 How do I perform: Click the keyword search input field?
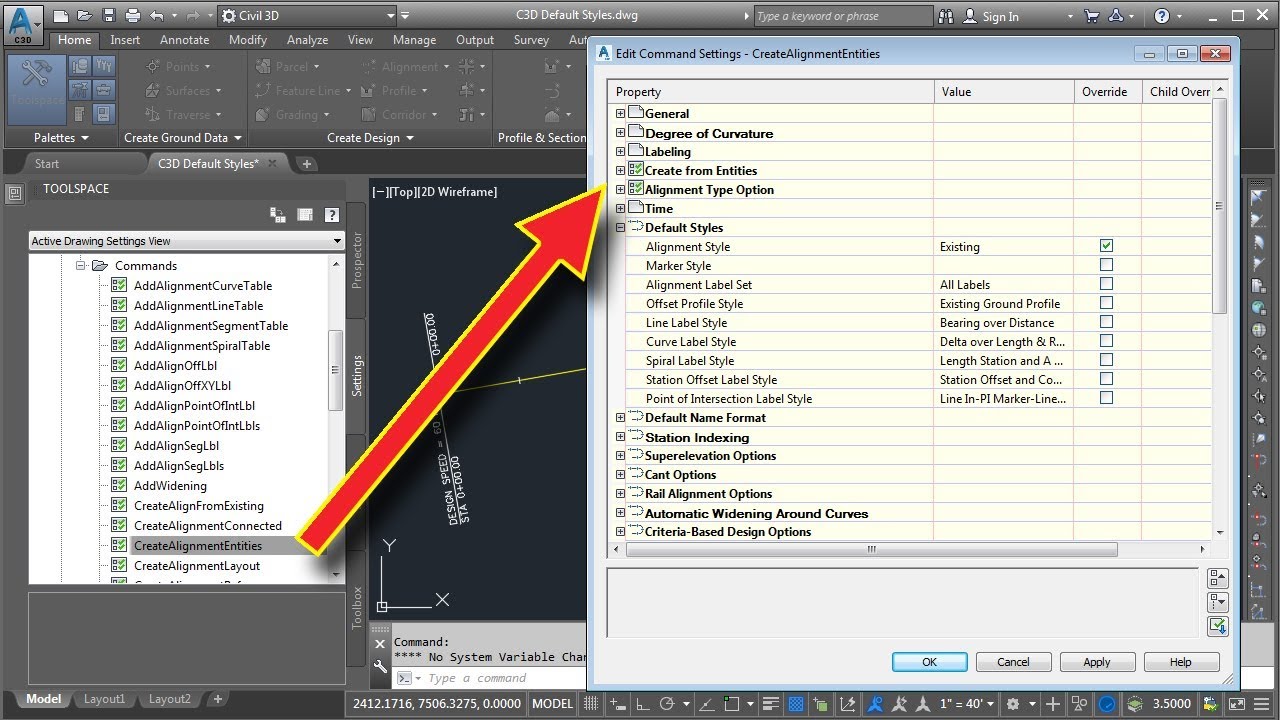tap(842, 16)
